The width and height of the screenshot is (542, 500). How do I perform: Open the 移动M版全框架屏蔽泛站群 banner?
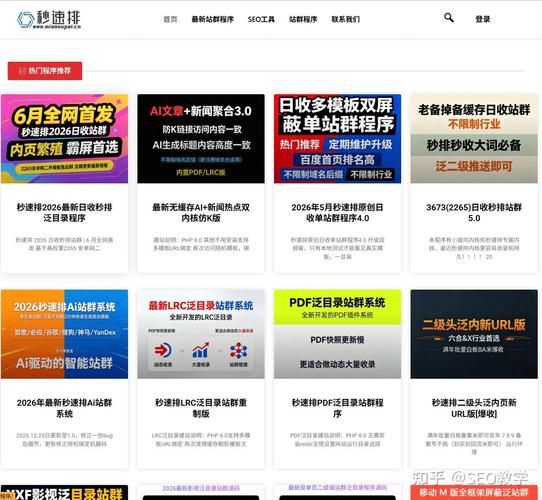coord(474,493)
